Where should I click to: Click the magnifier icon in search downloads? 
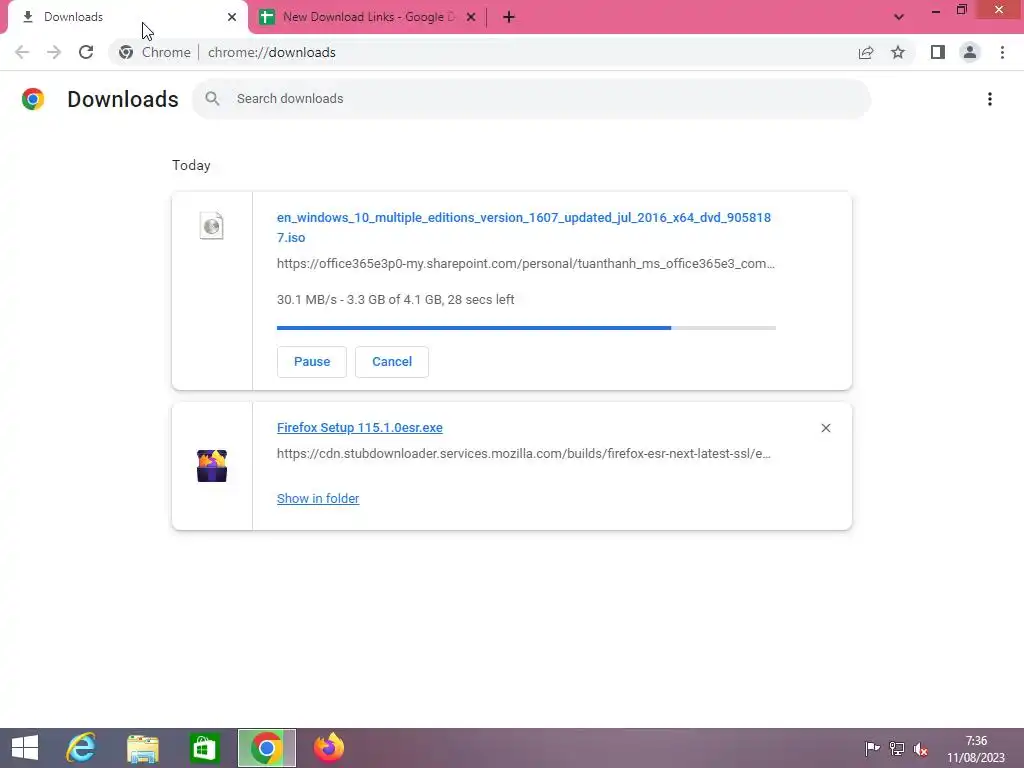[212, 99]
